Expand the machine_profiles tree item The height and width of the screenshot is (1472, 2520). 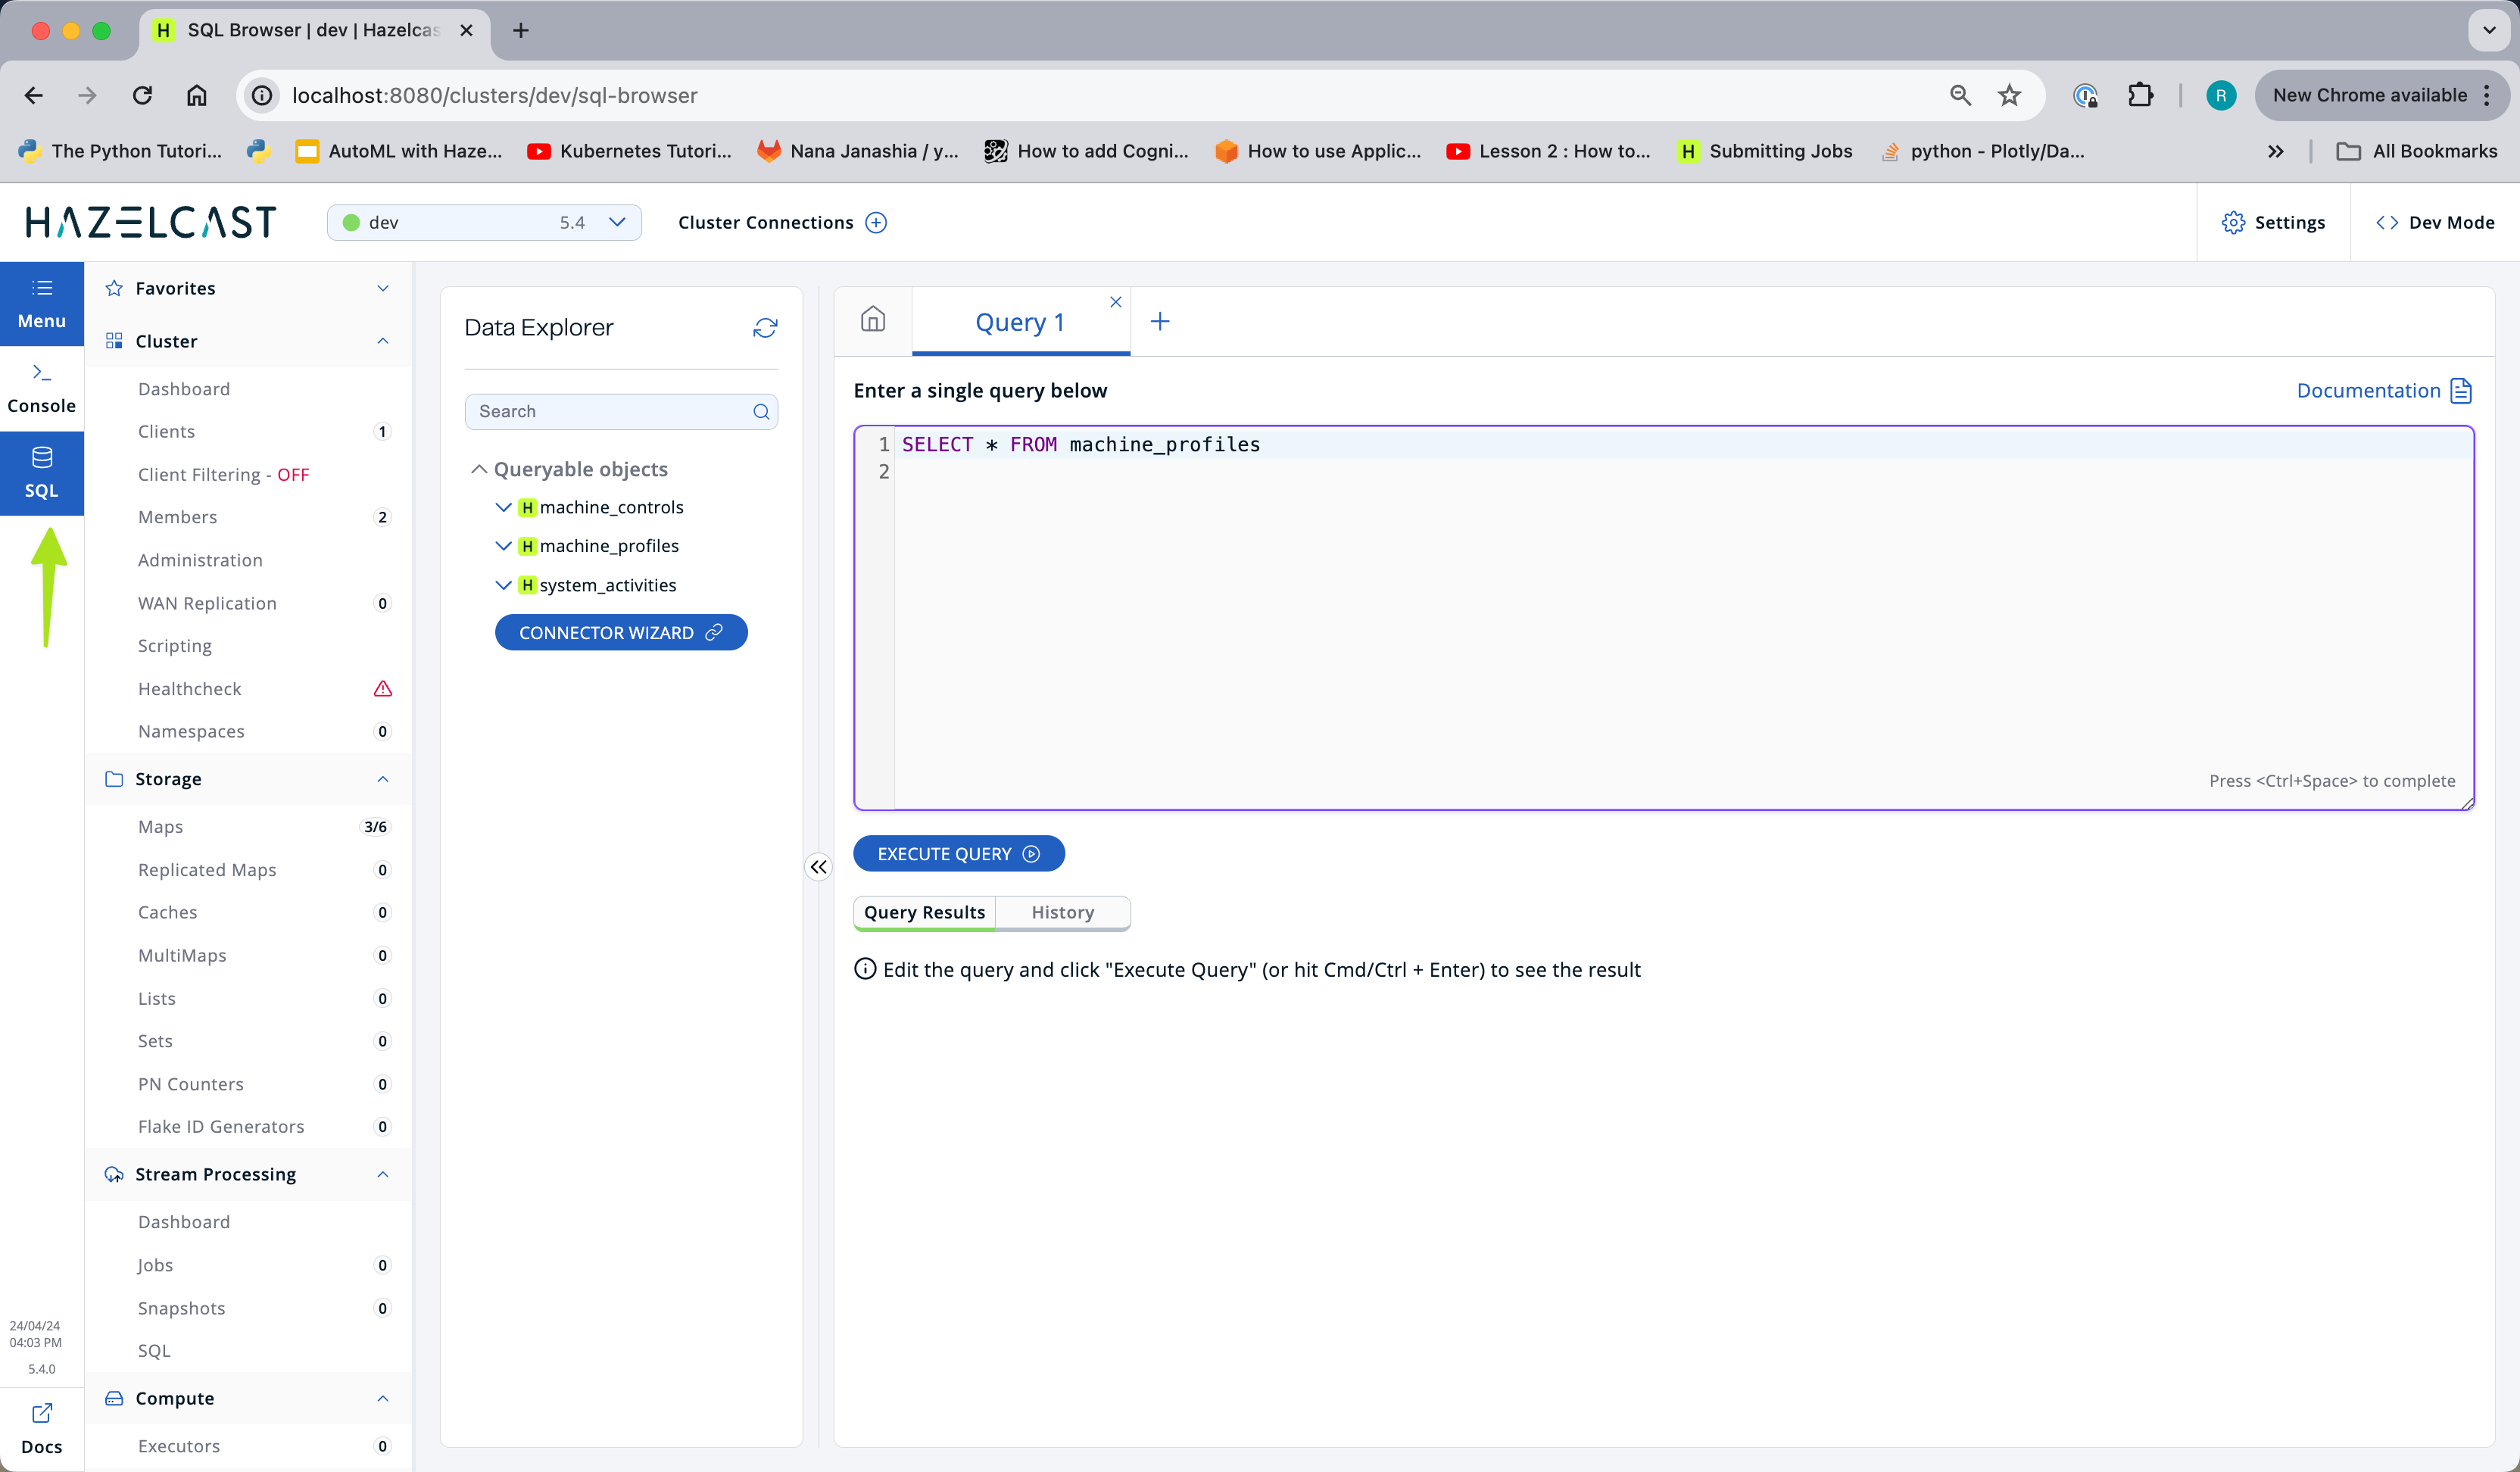point(504,546)
